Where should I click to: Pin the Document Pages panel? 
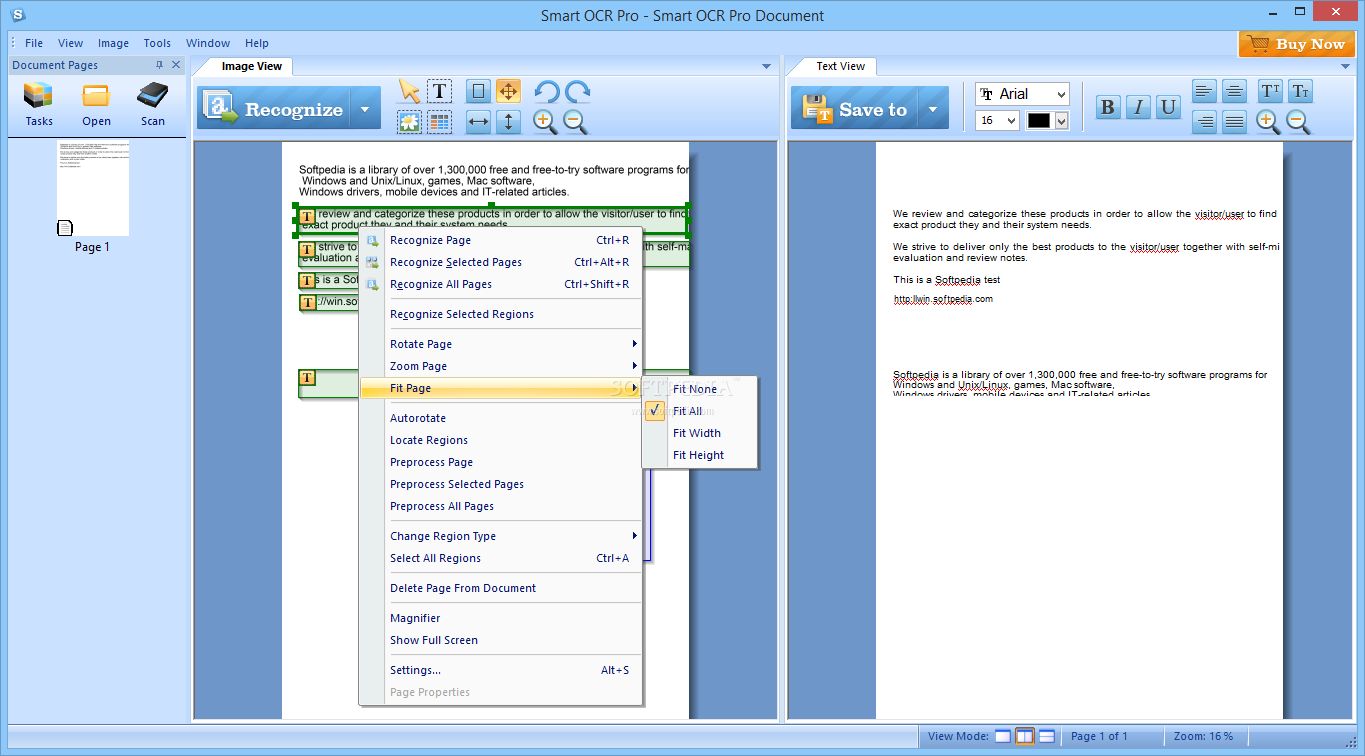pyautogui.click(x=159, y=65)
